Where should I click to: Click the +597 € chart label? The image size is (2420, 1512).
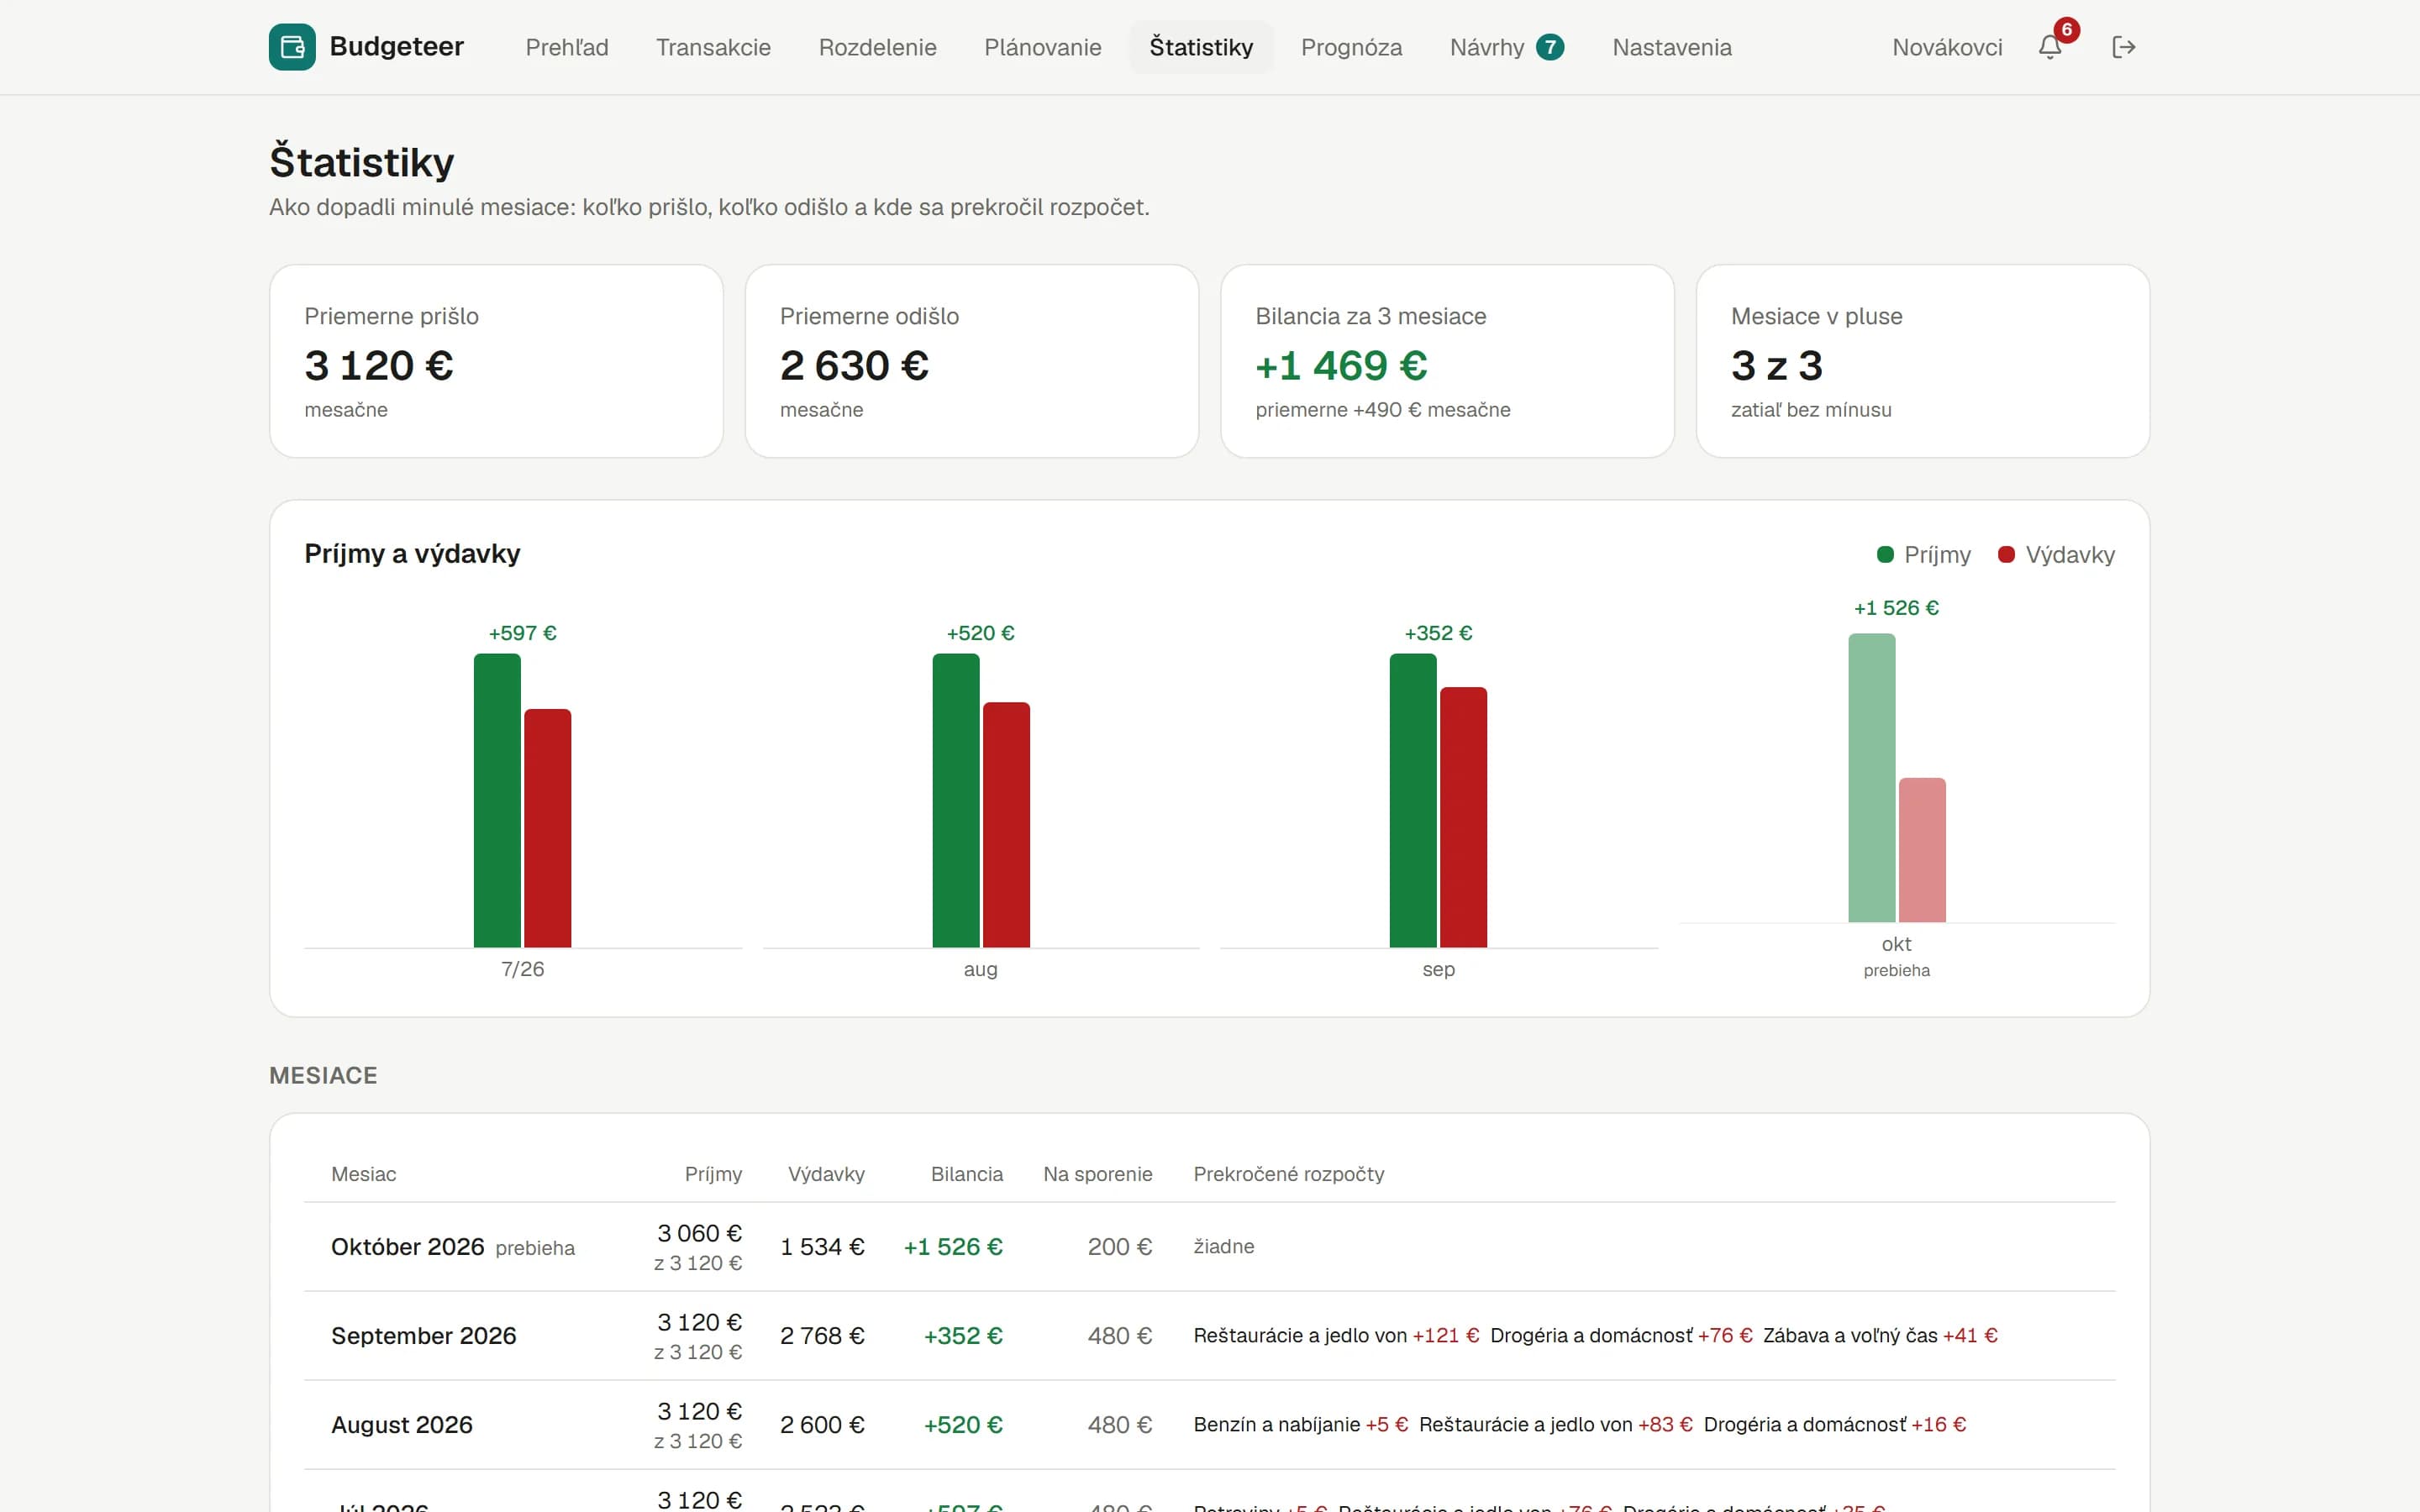522,633
